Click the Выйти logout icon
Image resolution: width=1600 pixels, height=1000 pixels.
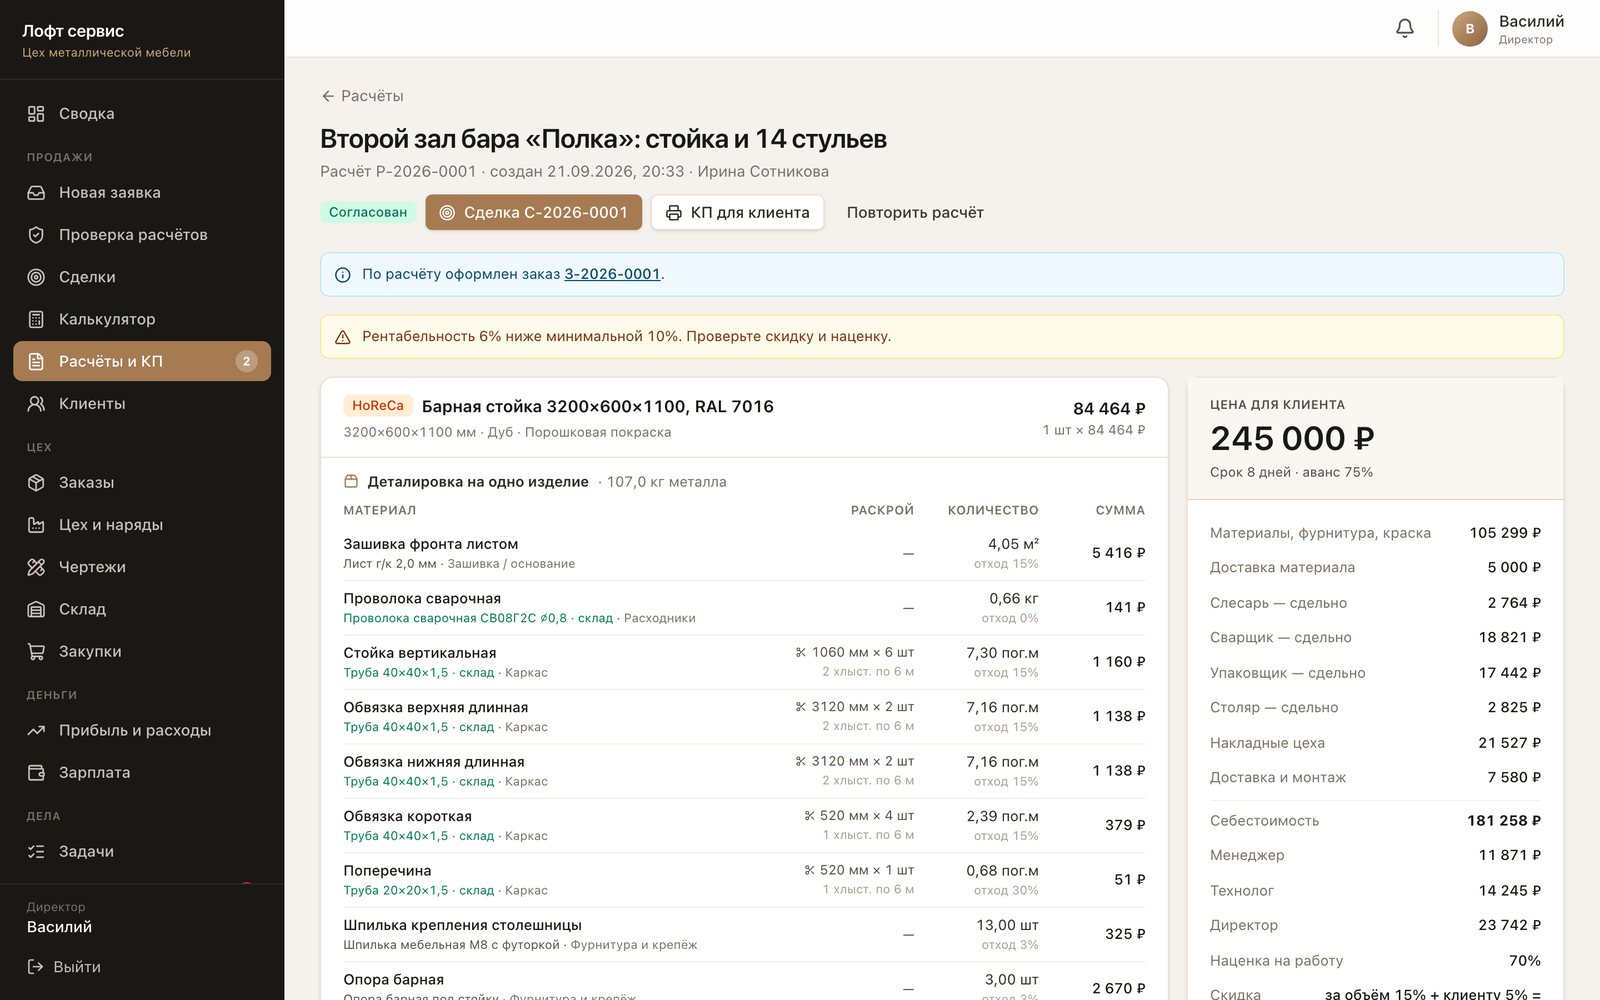(x=36, y=967)
